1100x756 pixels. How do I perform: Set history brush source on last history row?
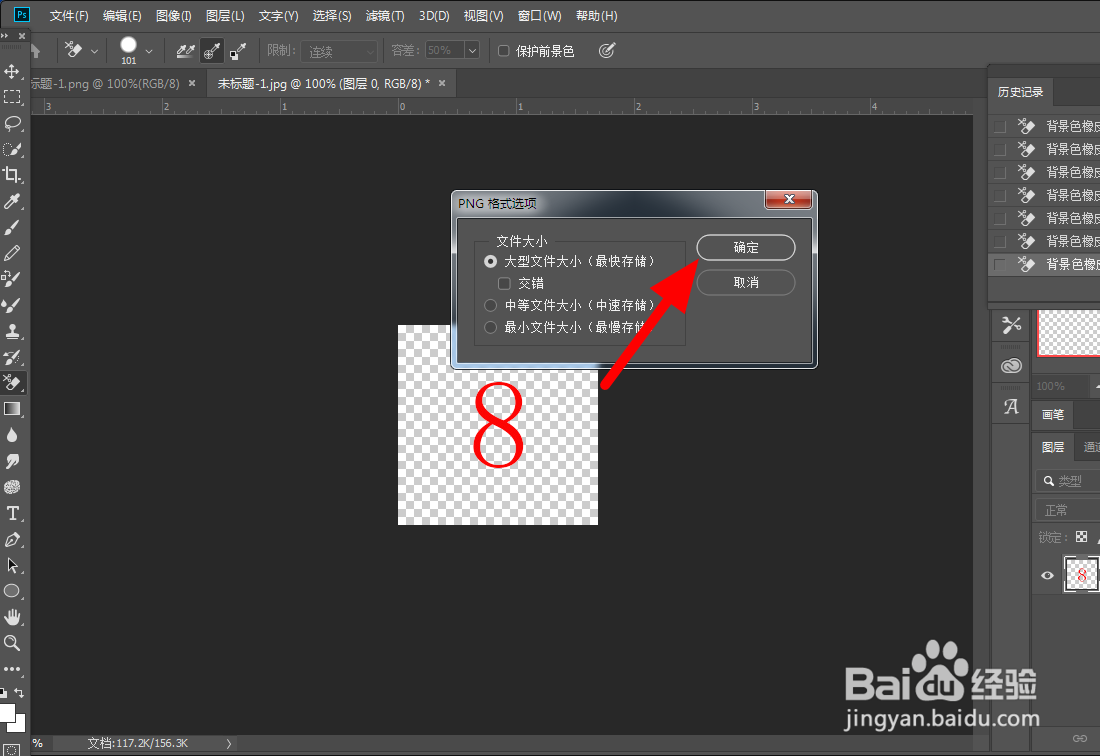1000,264
